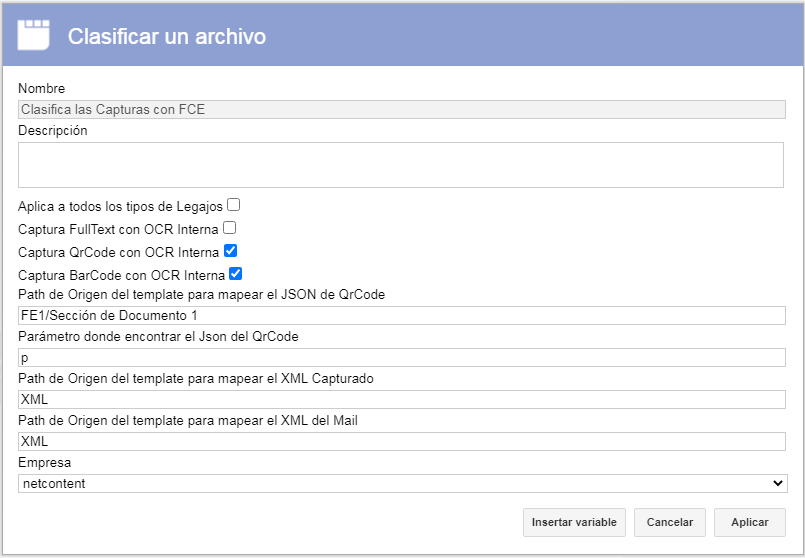Click the 'Parámetro donde encontrar el Json del QrCode' label

pos(158,336)
